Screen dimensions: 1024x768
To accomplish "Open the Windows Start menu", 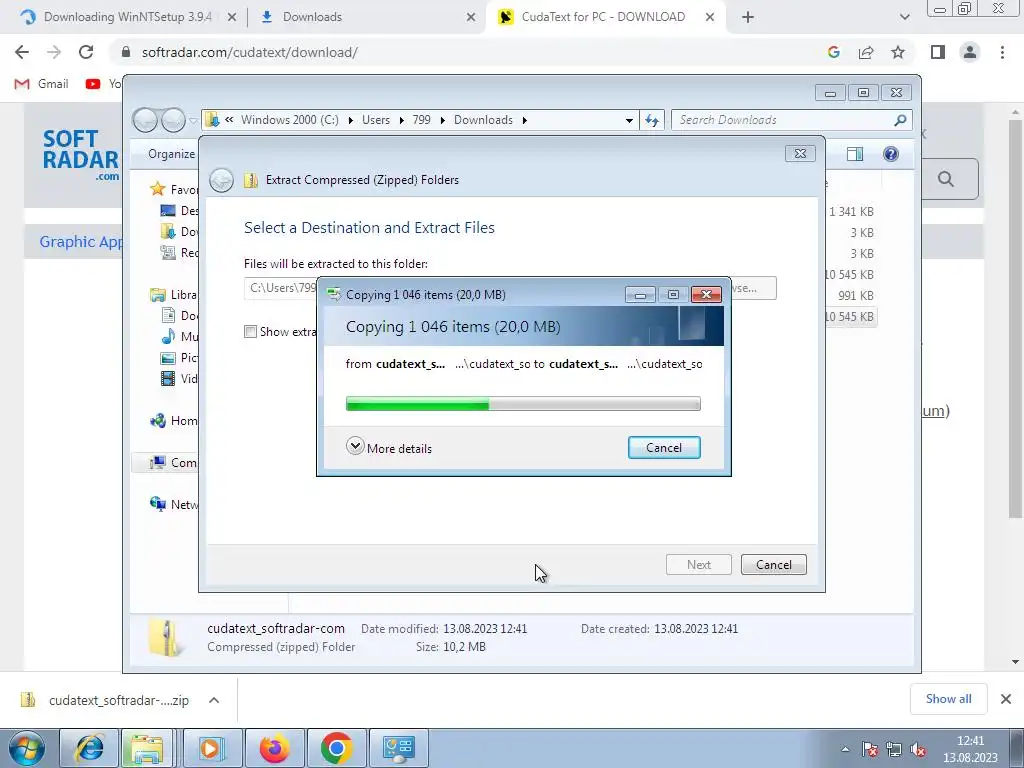I will tap(27, 748).
